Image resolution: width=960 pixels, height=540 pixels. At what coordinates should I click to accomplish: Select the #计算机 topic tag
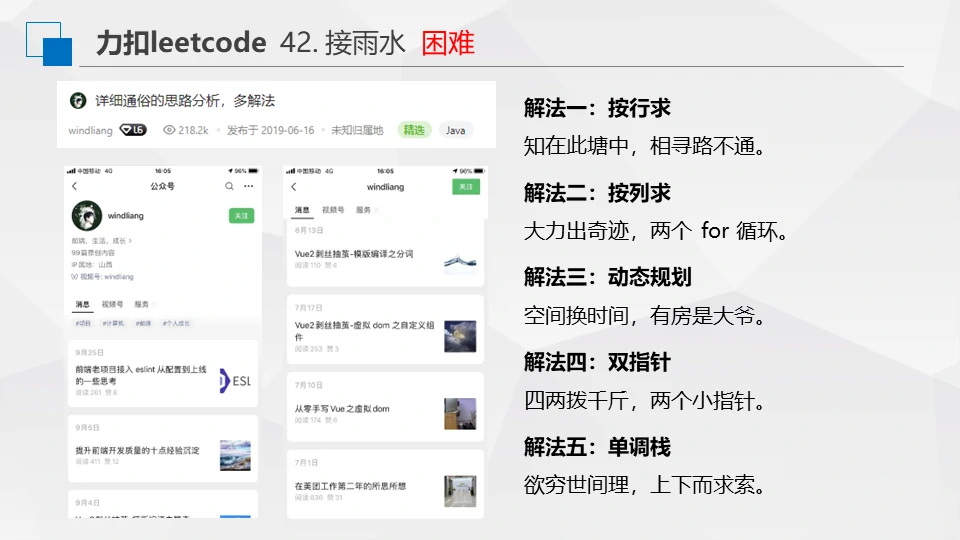click(x=111, y=323)
